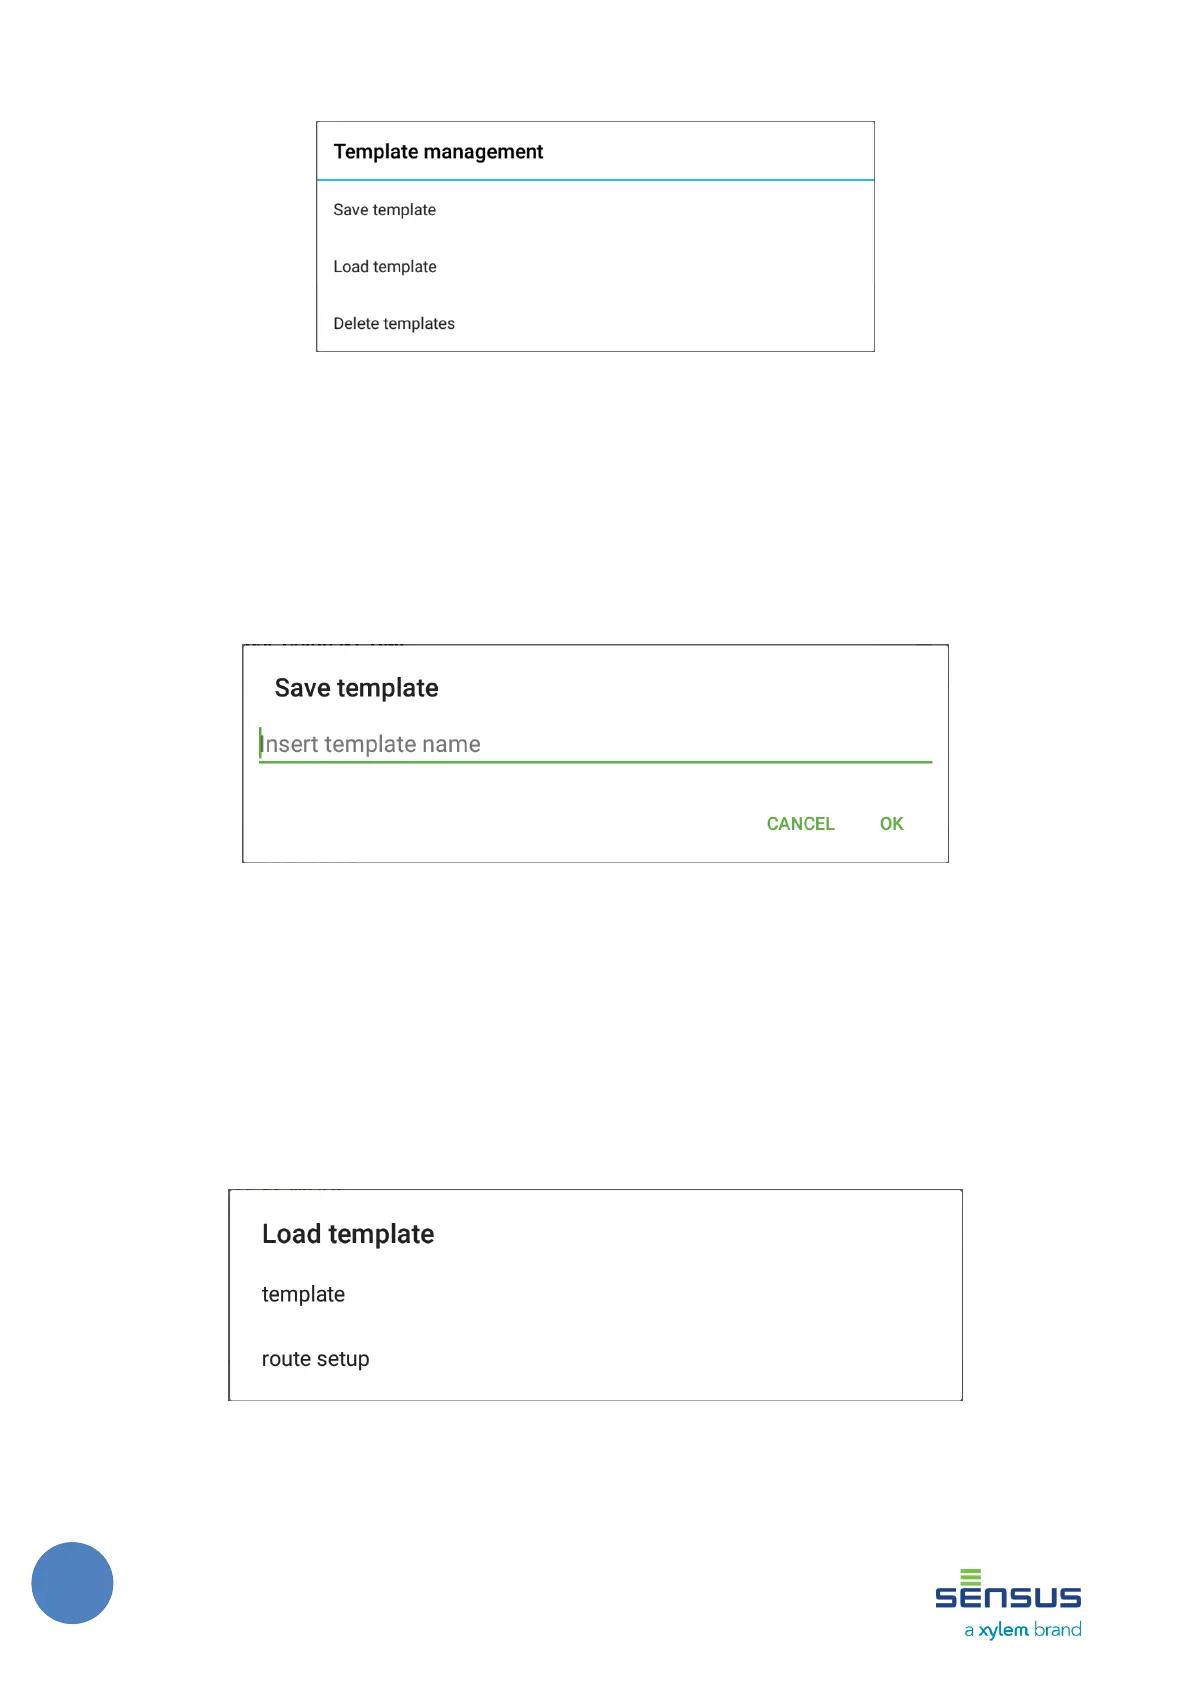Image resolution: width=1191 pixels, height=1684 pixels.
Task: Click the word brand in tagline
Action: tap(1058, 1630)
